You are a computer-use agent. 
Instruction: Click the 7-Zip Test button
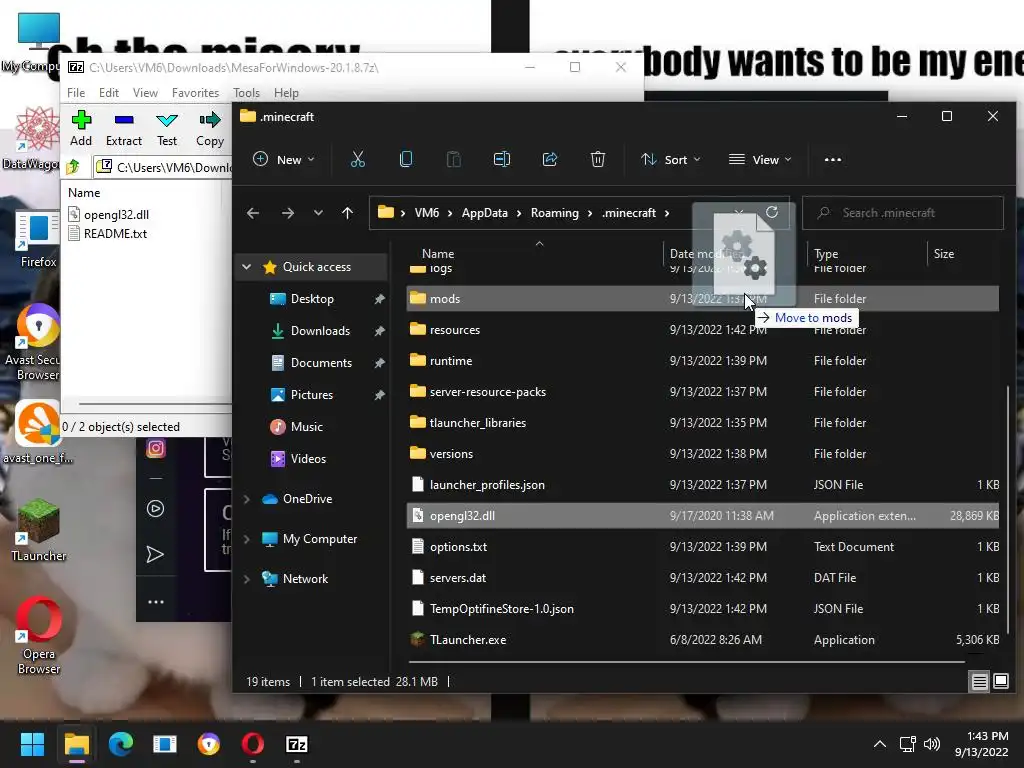tap(167, 128)
